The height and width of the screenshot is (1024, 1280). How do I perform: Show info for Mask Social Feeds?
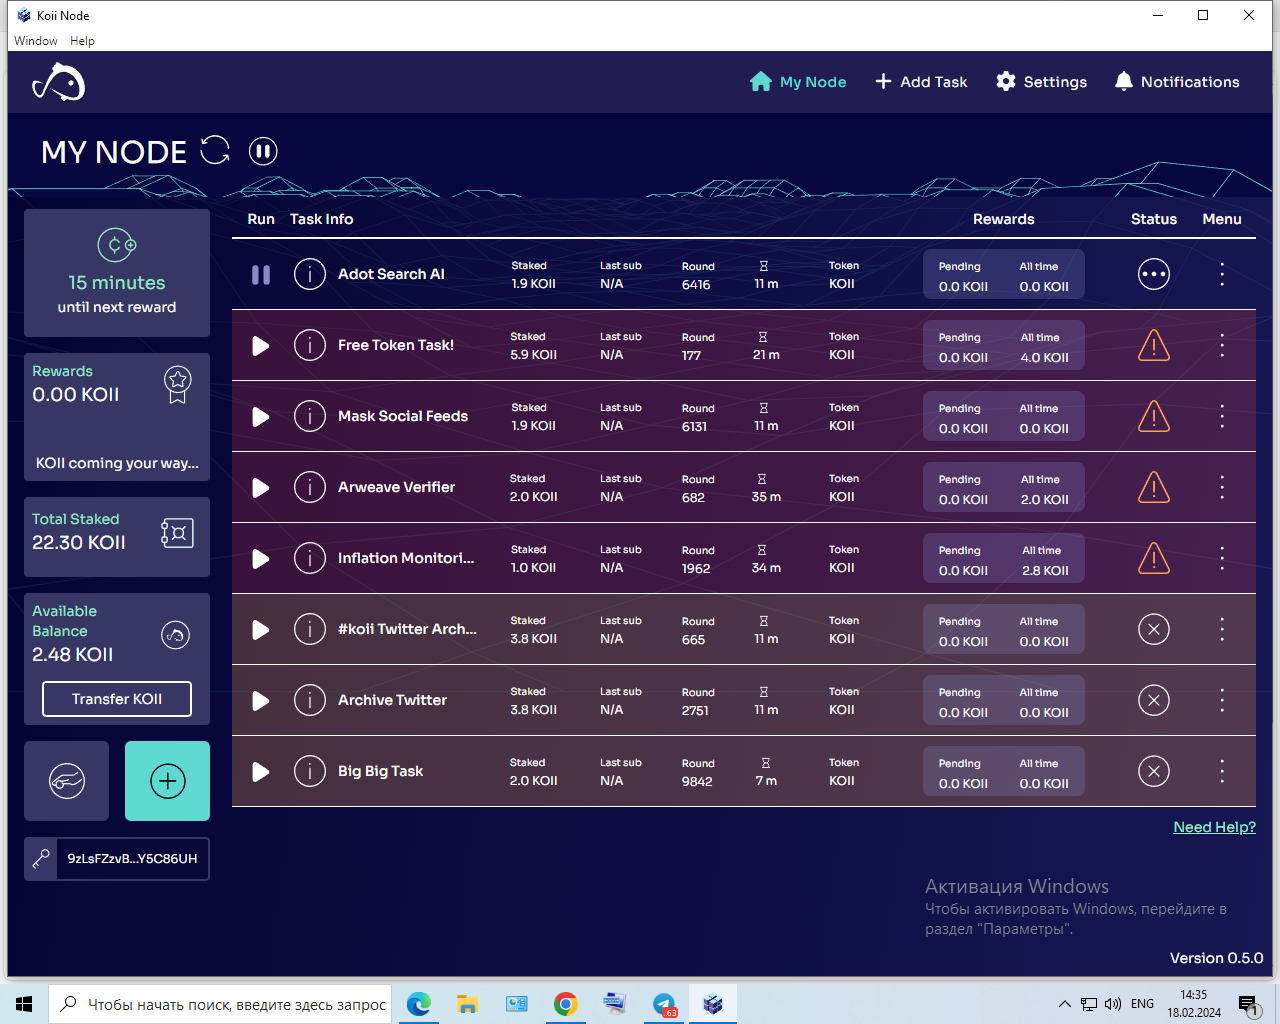point(310,416)
